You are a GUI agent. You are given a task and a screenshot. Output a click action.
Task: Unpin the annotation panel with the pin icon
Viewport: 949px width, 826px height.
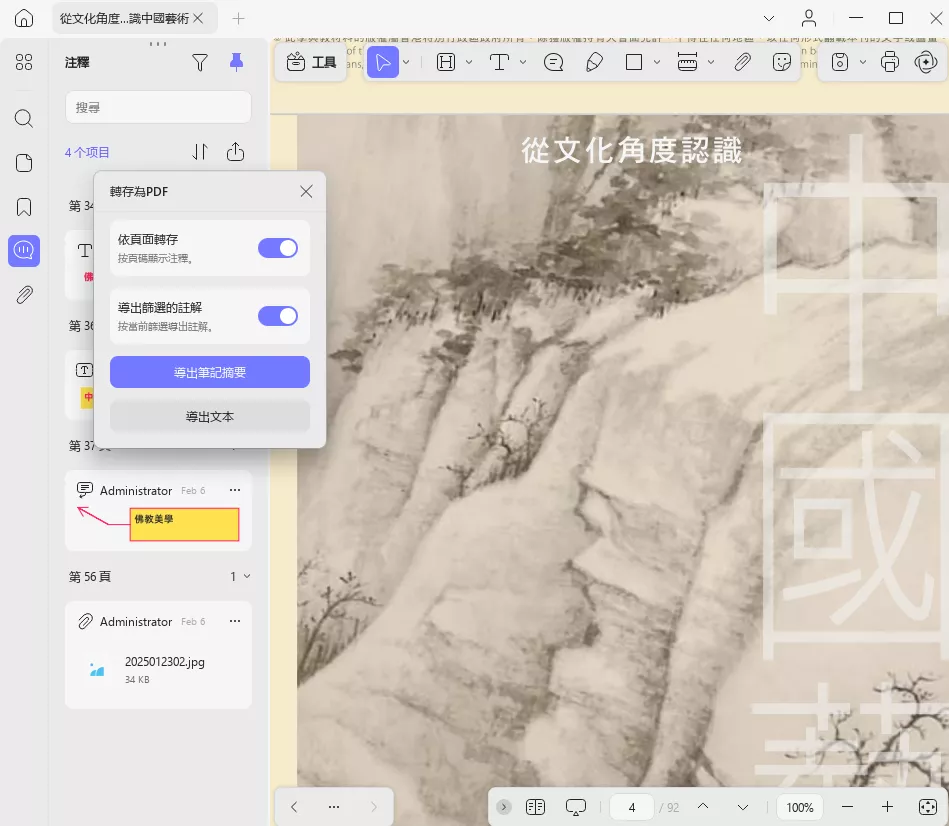237,62
